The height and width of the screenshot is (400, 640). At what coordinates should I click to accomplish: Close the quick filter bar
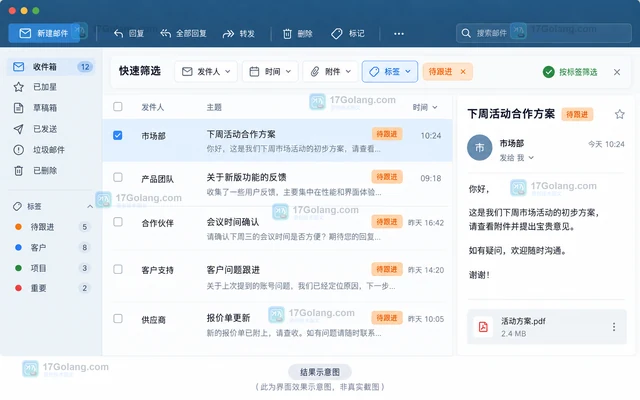[x=617, y=72]
